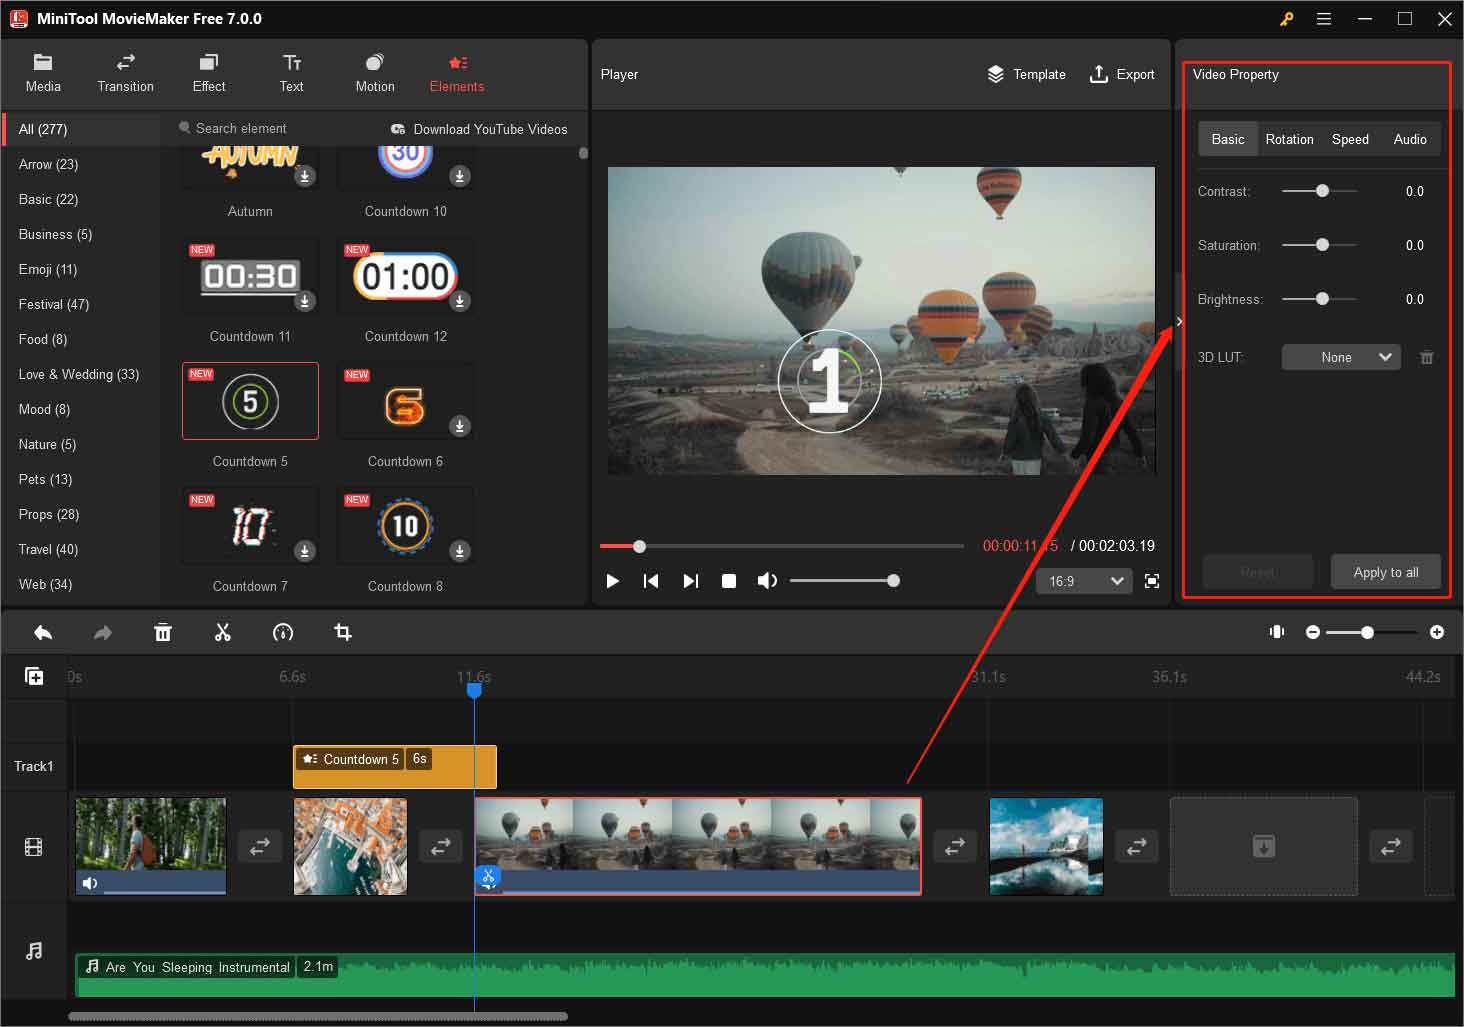Select the hiker forest clip on timeline
1464x1027 pixels.
pyautogui.click(x=151, y=846)
